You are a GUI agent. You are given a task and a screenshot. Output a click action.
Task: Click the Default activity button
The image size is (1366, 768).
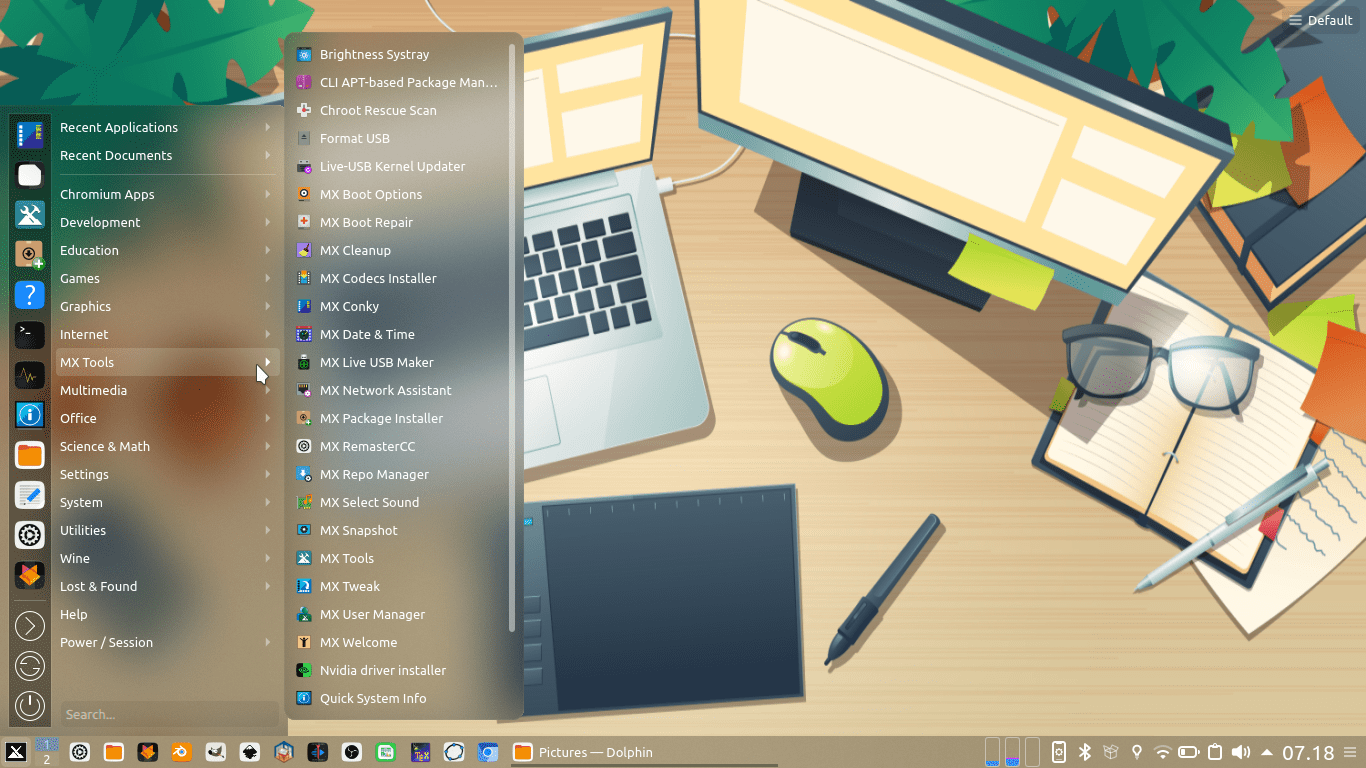tap(1321, 20)
